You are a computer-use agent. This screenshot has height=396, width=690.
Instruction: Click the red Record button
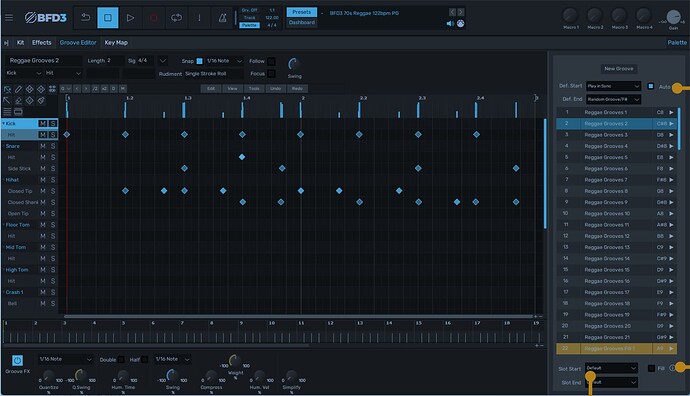click(154, 18)
